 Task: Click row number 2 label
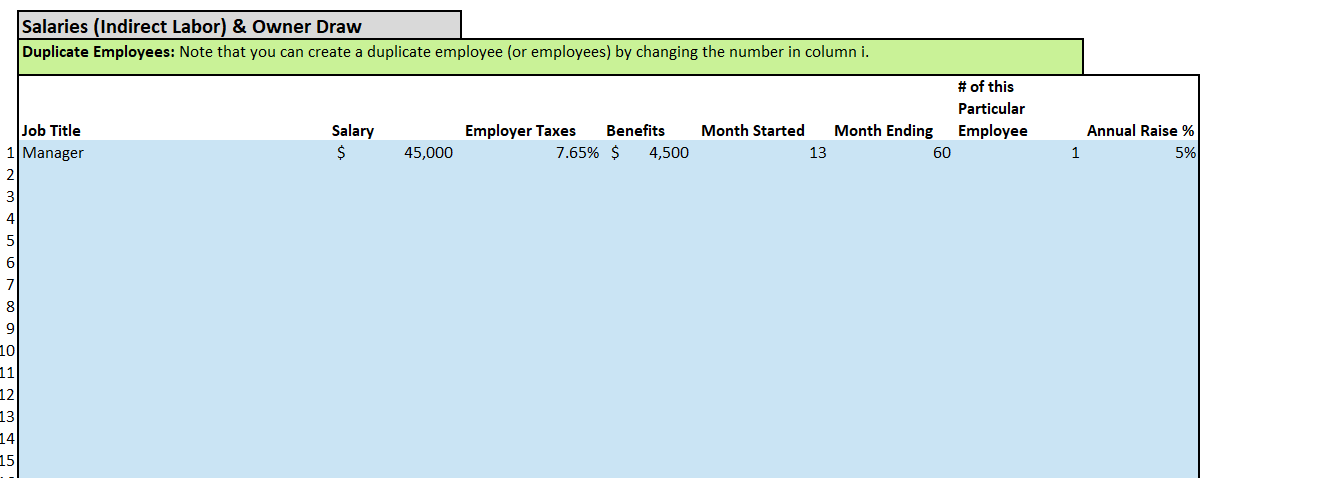(x=10, y=175)
